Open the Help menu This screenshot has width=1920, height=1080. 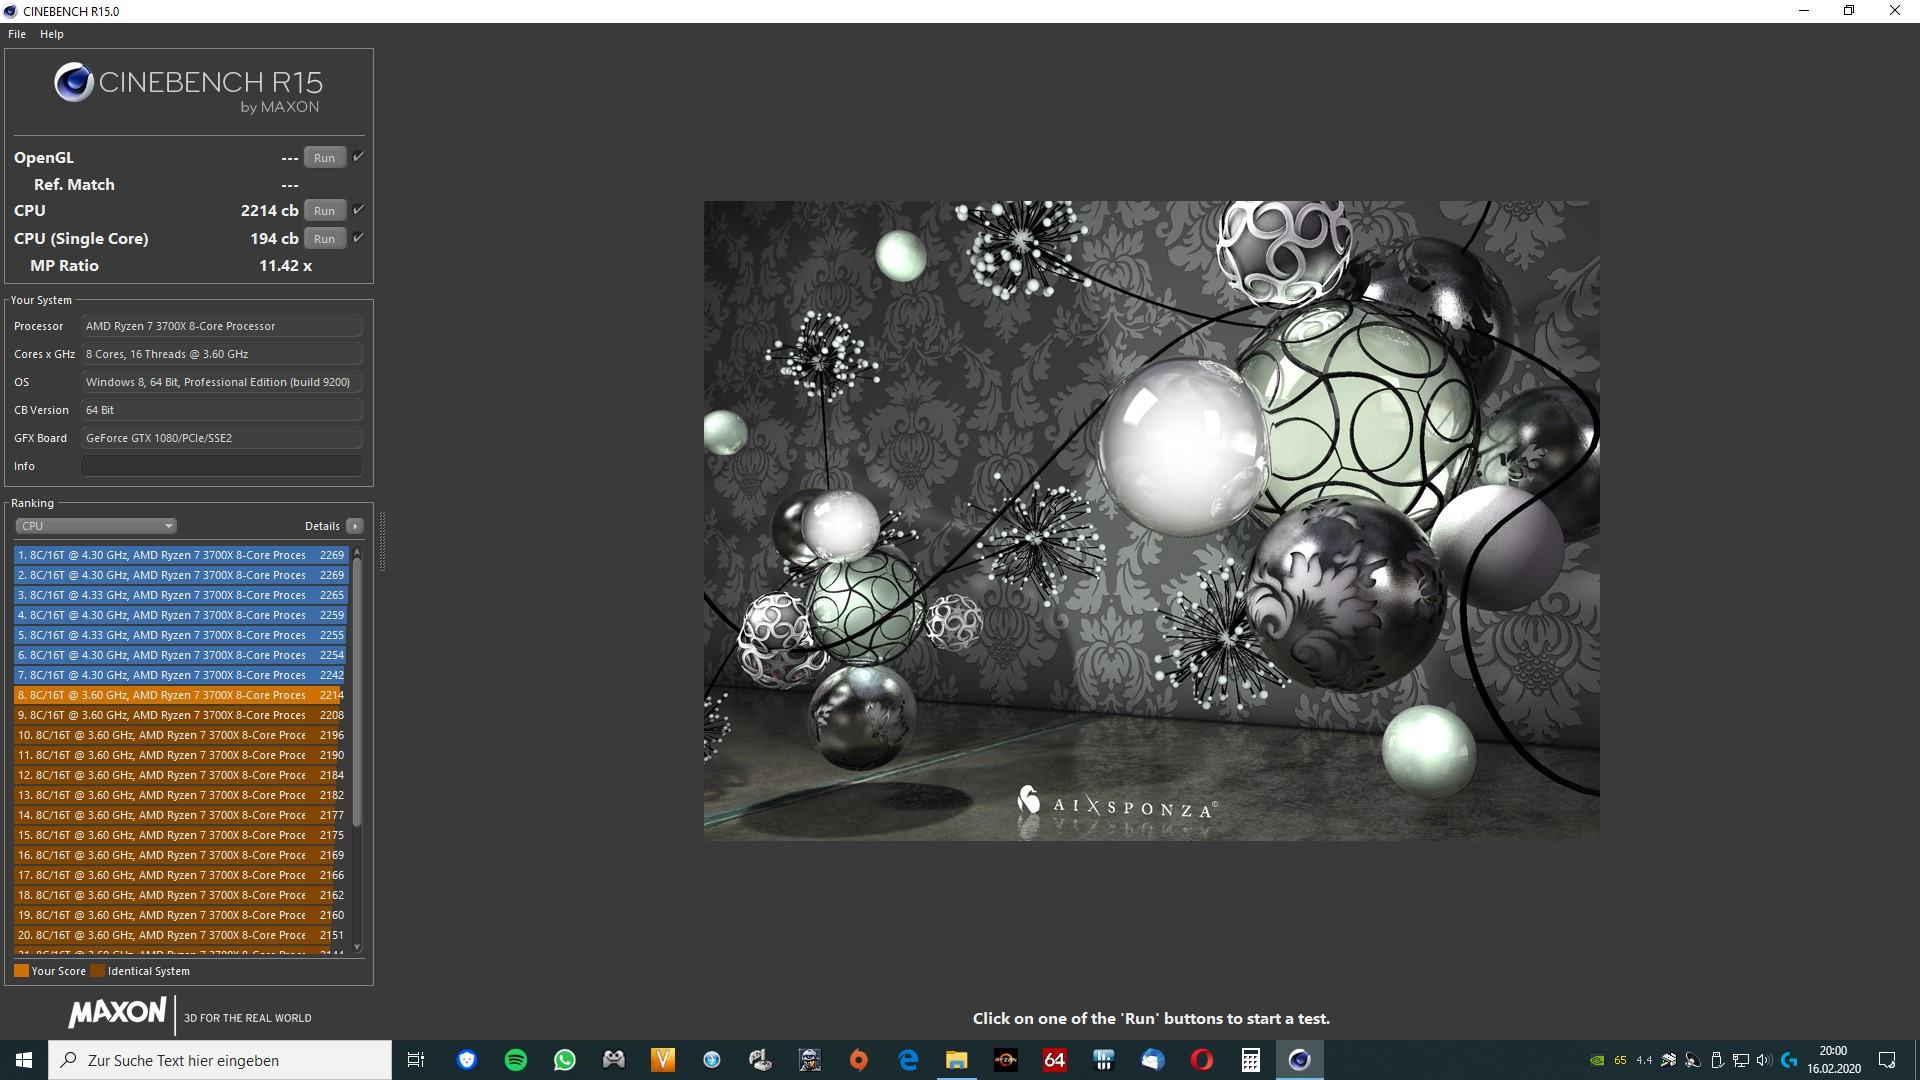[x=52, y=34]
